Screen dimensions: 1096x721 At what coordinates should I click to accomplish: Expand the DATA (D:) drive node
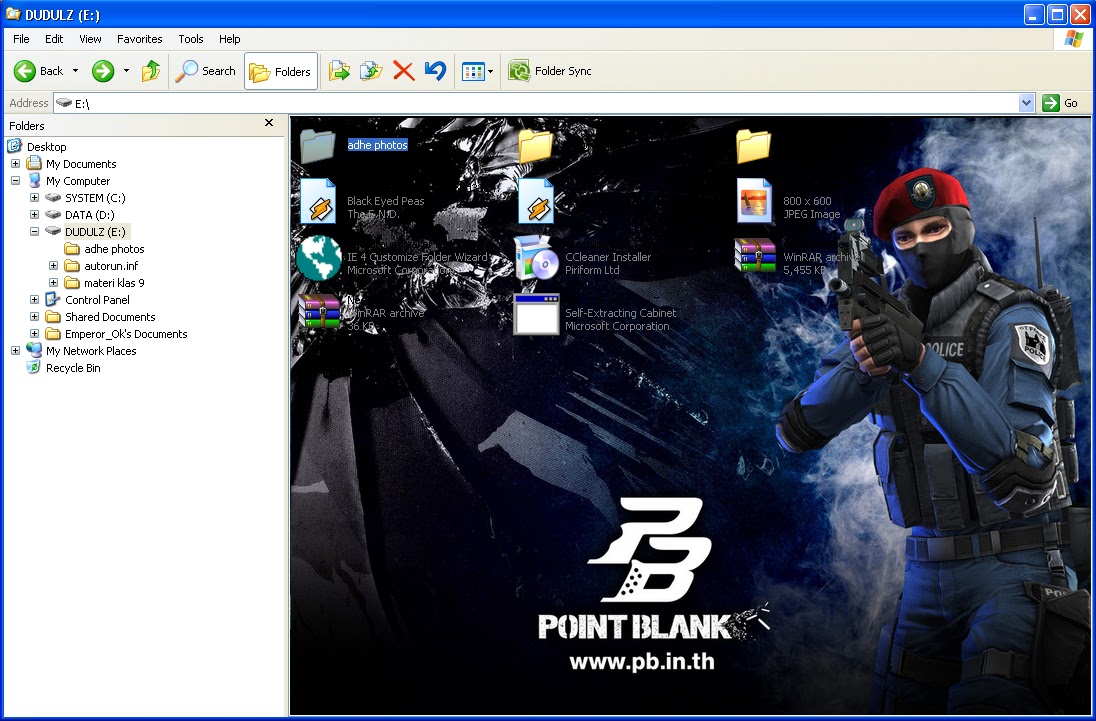tap(34, 214)
